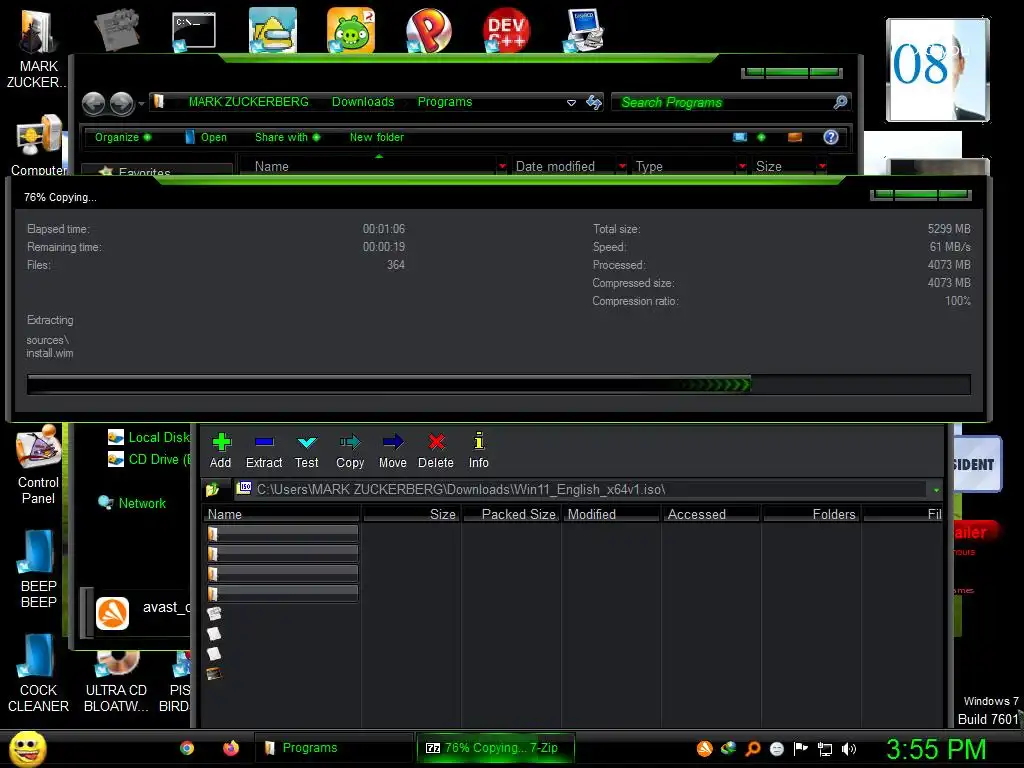The width and height of the screenshot is (1024, 768).
Task: Sort 7-Zip list by Accessed column
Action: click(711, 514)
